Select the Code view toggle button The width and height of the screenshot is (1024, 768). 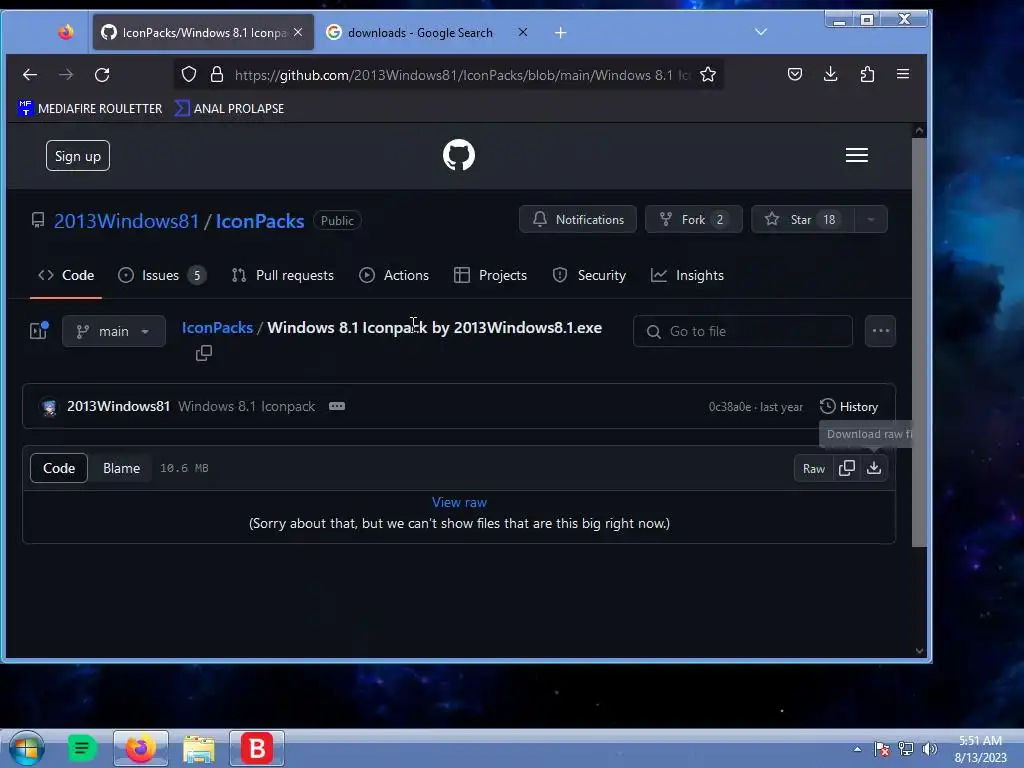coord(59,468)
